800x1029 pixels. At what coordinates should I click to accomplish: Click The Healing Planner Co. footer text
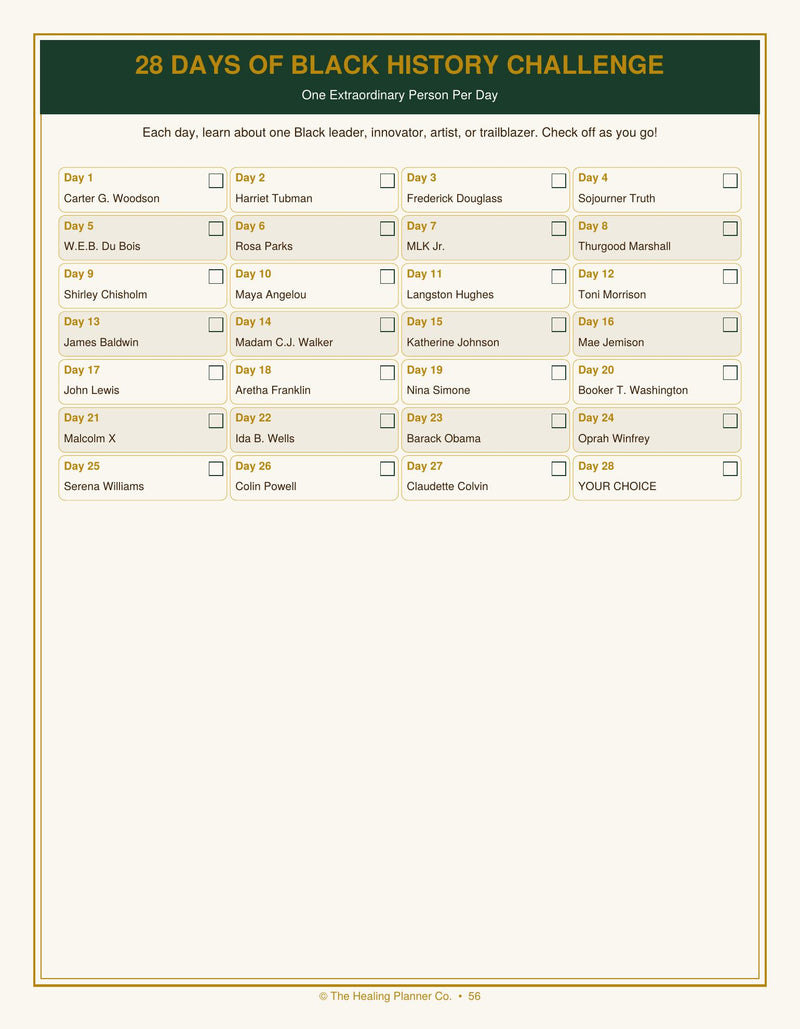[385, 996]
